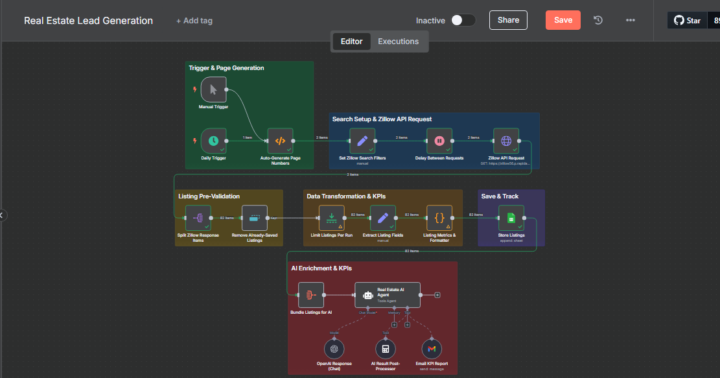Toggle the workflow Inactive switch
720x378 pixels.
(463, 20)
